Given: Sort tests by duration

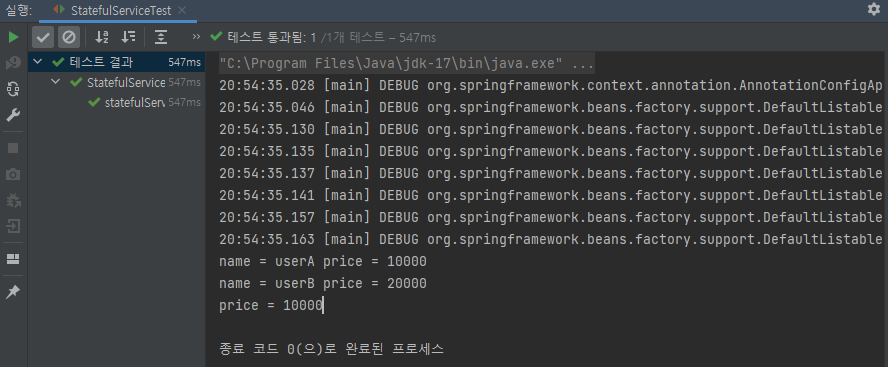Looking at the screenshot, I should point(129,37).
